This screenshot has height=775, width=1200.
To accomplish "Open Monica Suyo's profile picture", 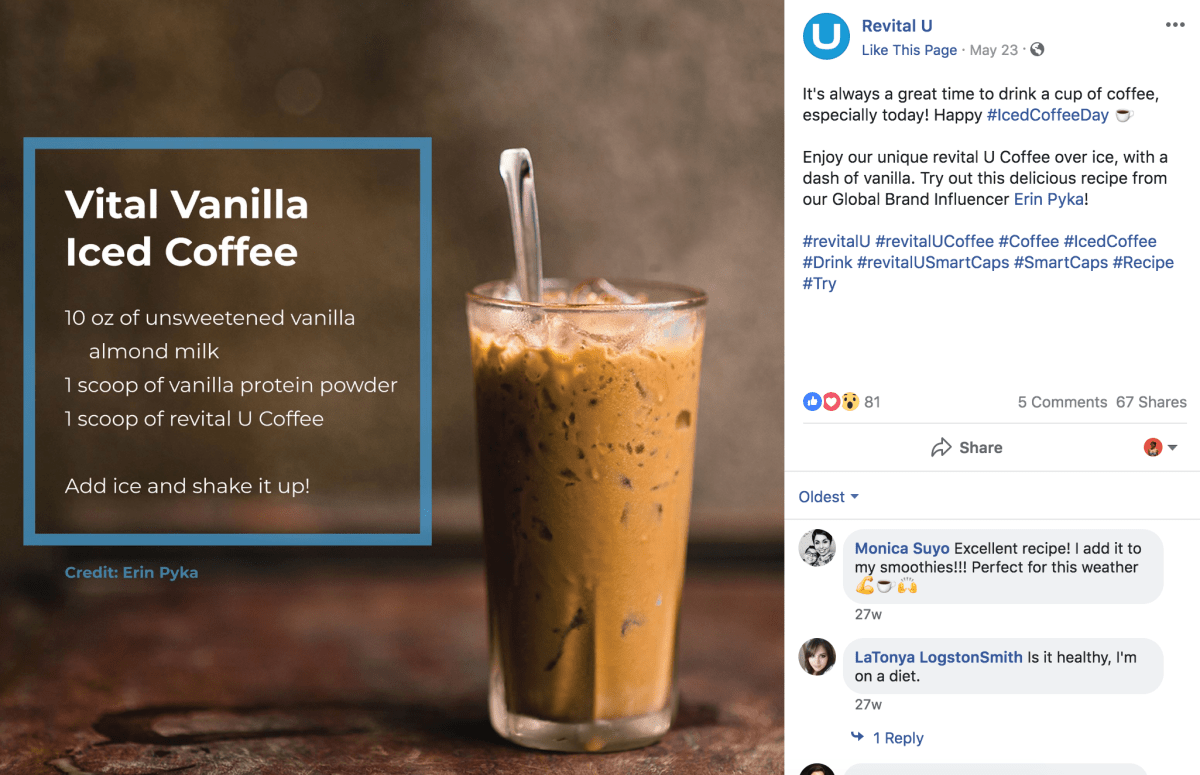I will pos(817,548).
